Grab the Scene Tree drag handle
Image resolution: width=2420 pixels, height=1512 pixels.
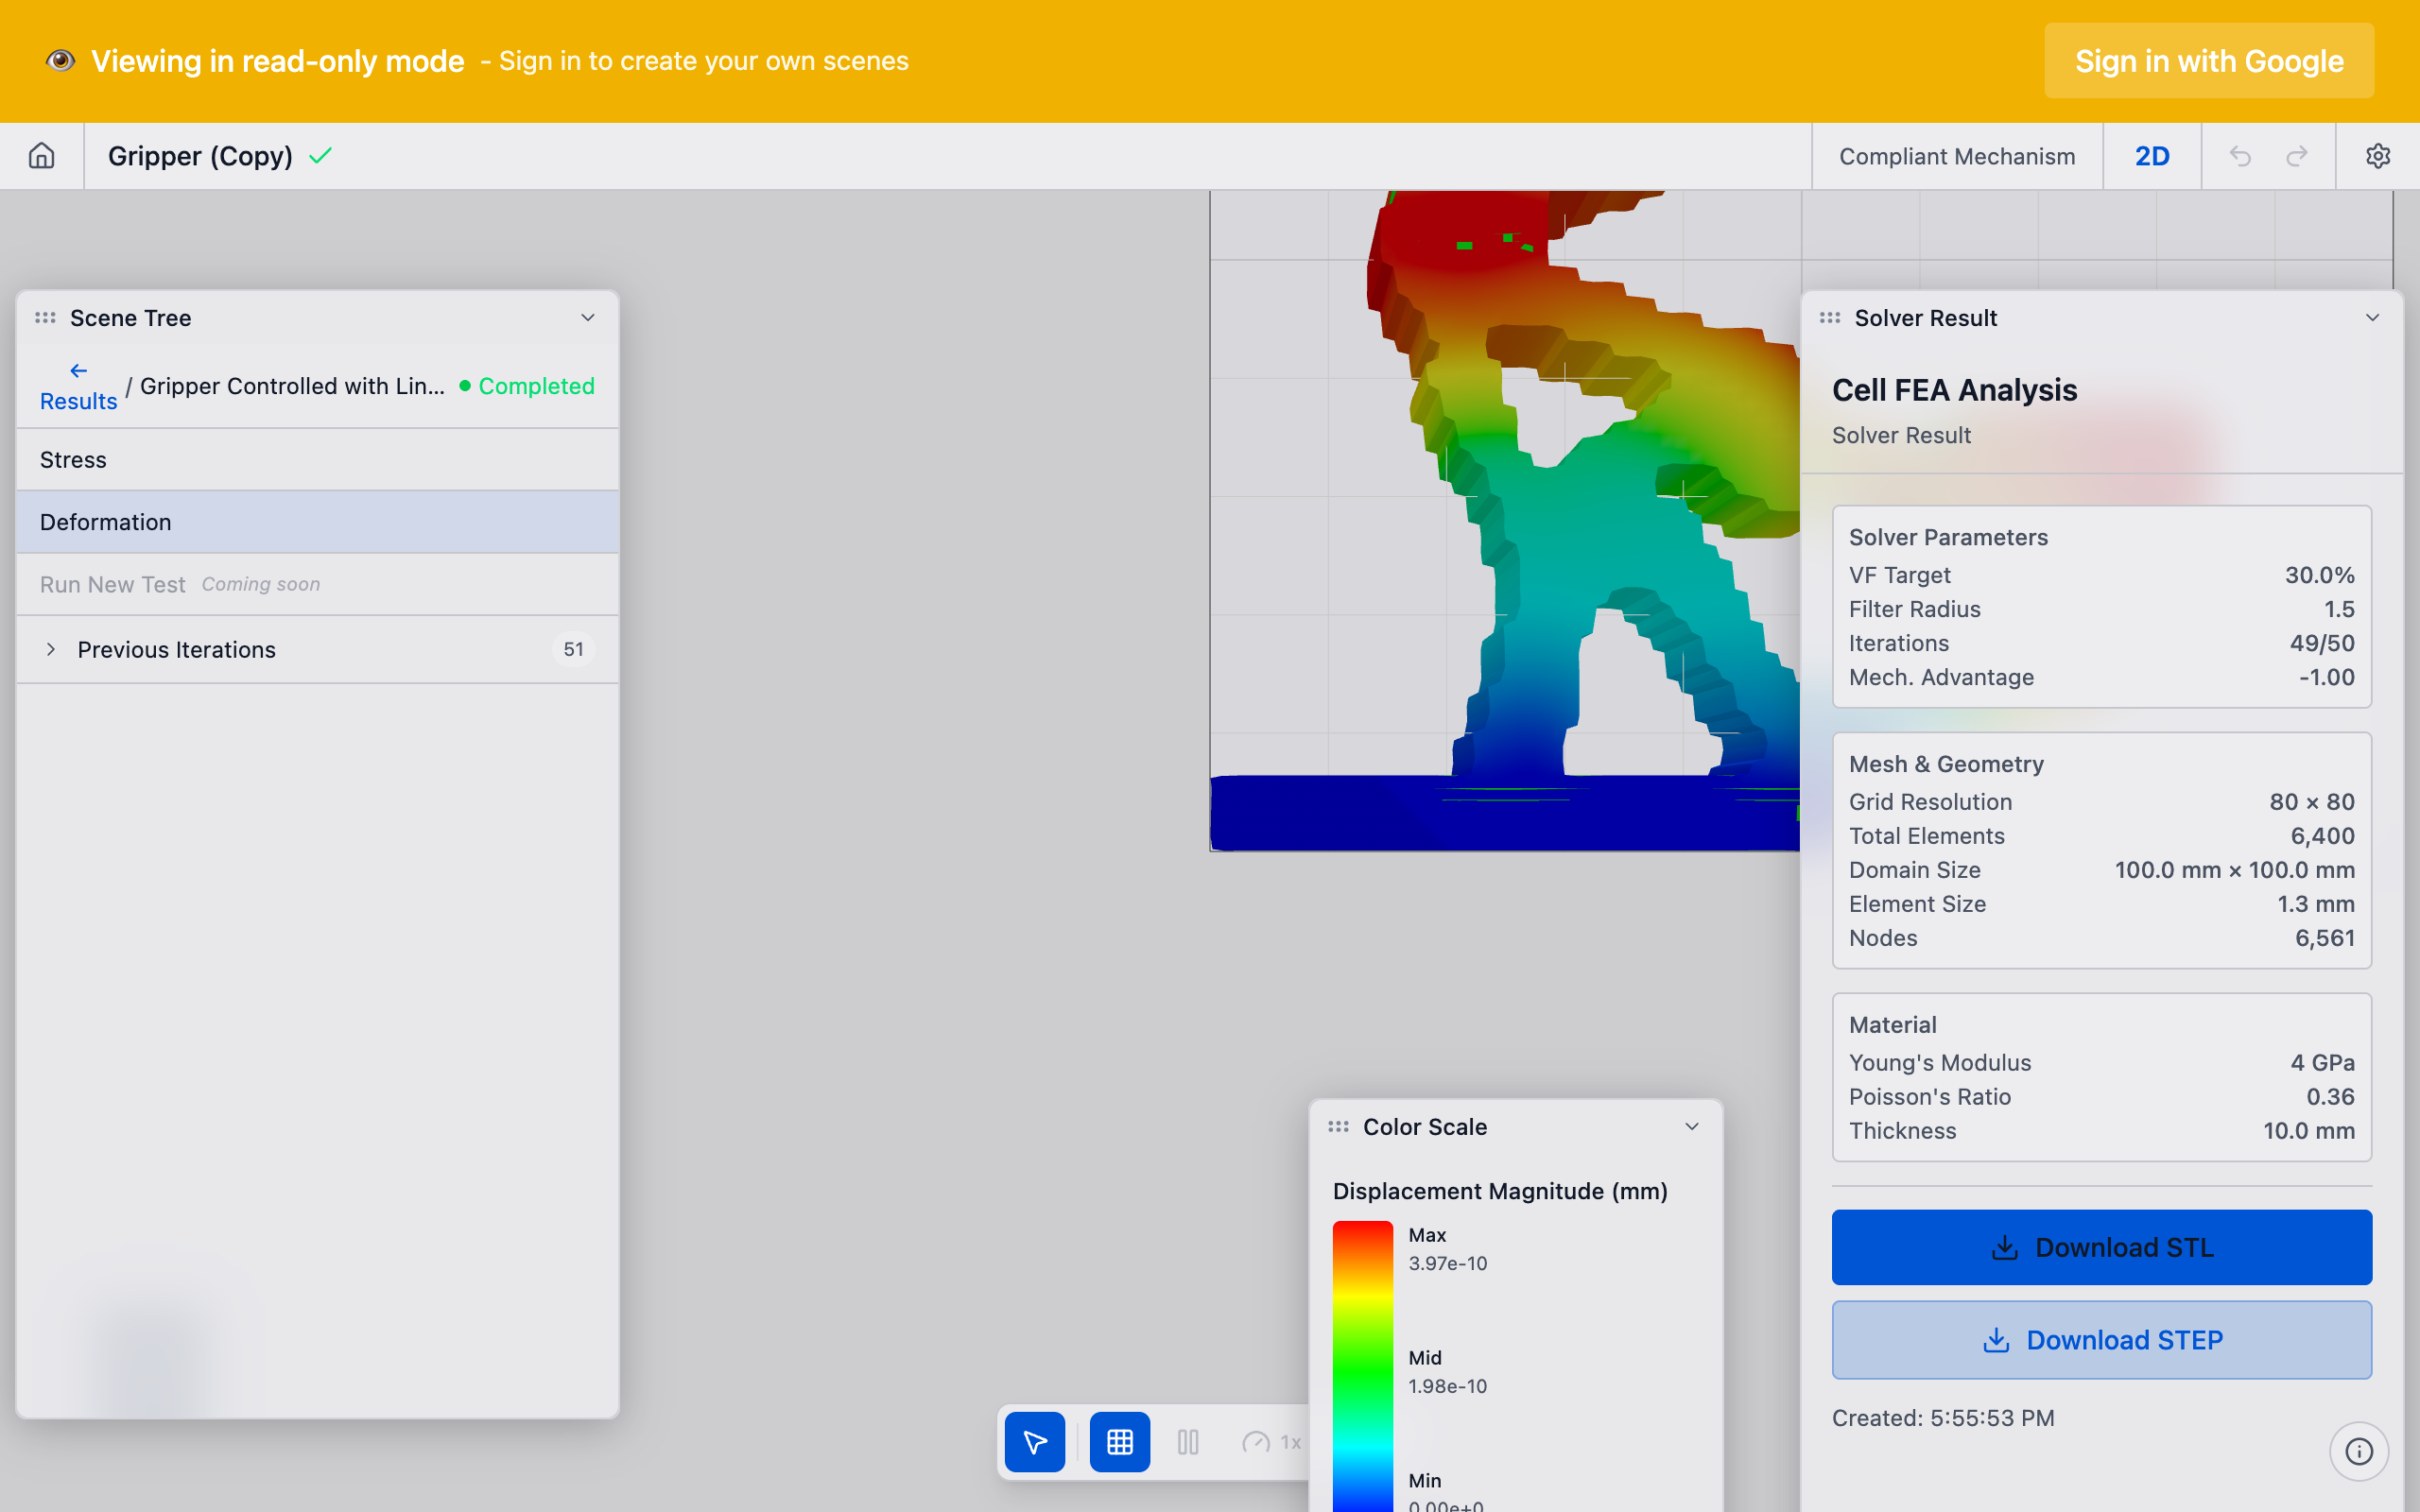[x=45, y=318]
